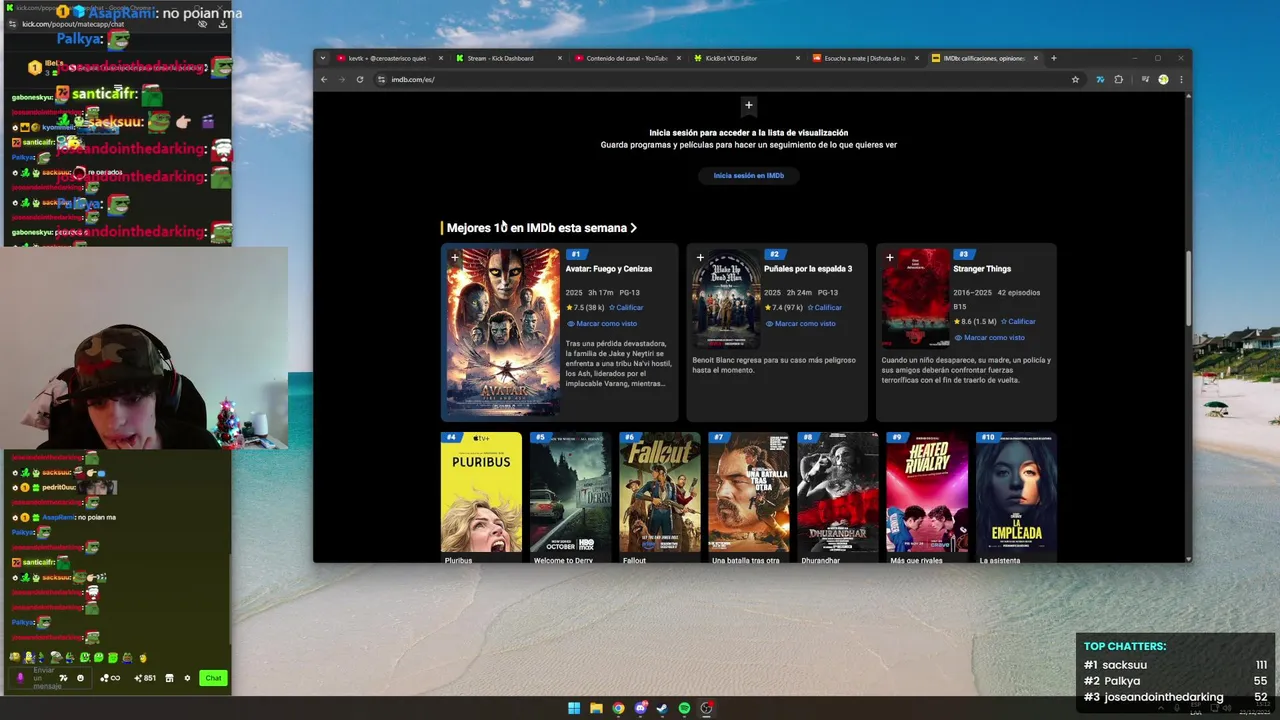Mark Puñales por la espalda 3 as watched

tap(800, 324)
